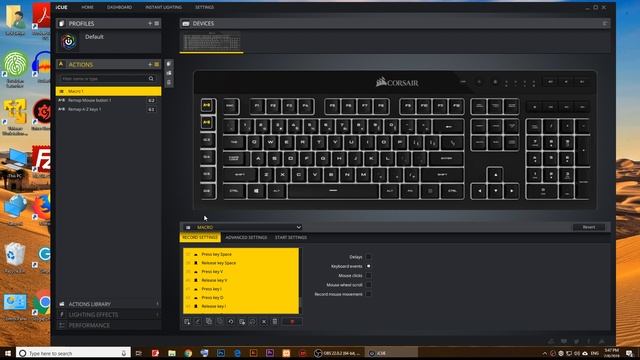Click the second highlighted G key on keyboard
This screenshot has height=360, width=640.
(207, 122)
